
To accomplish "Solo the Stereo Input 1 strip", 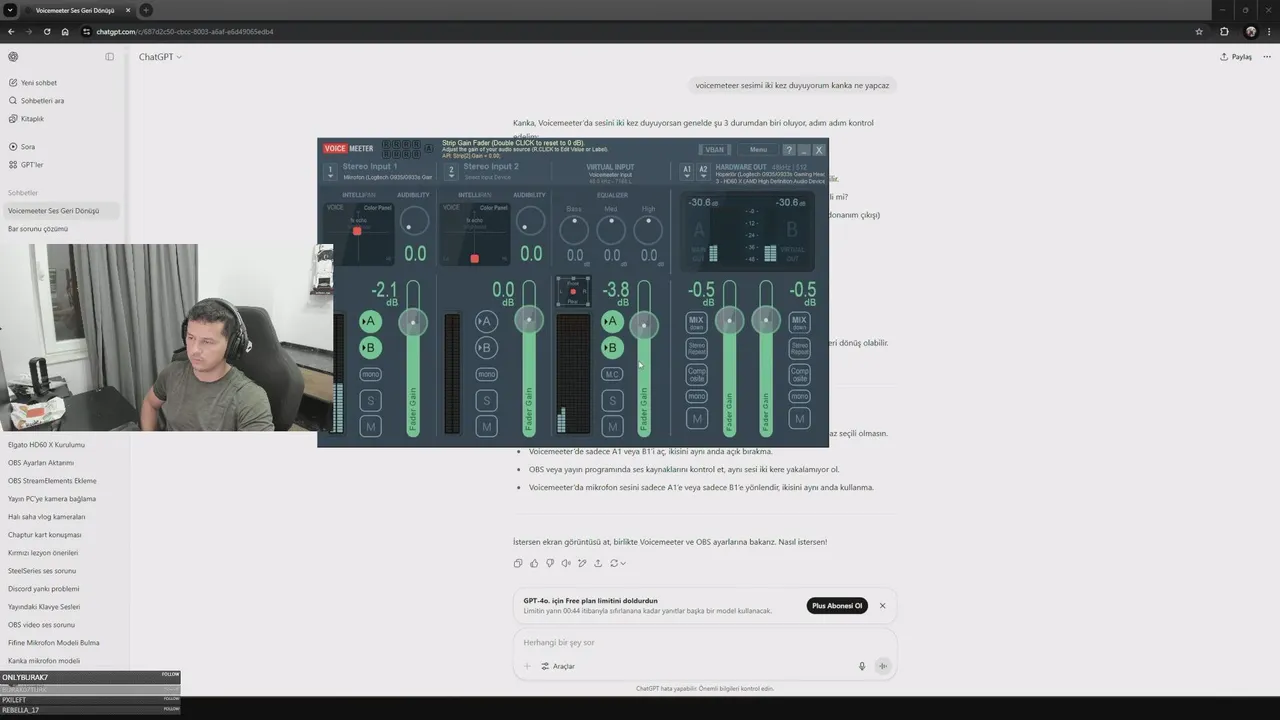I will 371,401.
